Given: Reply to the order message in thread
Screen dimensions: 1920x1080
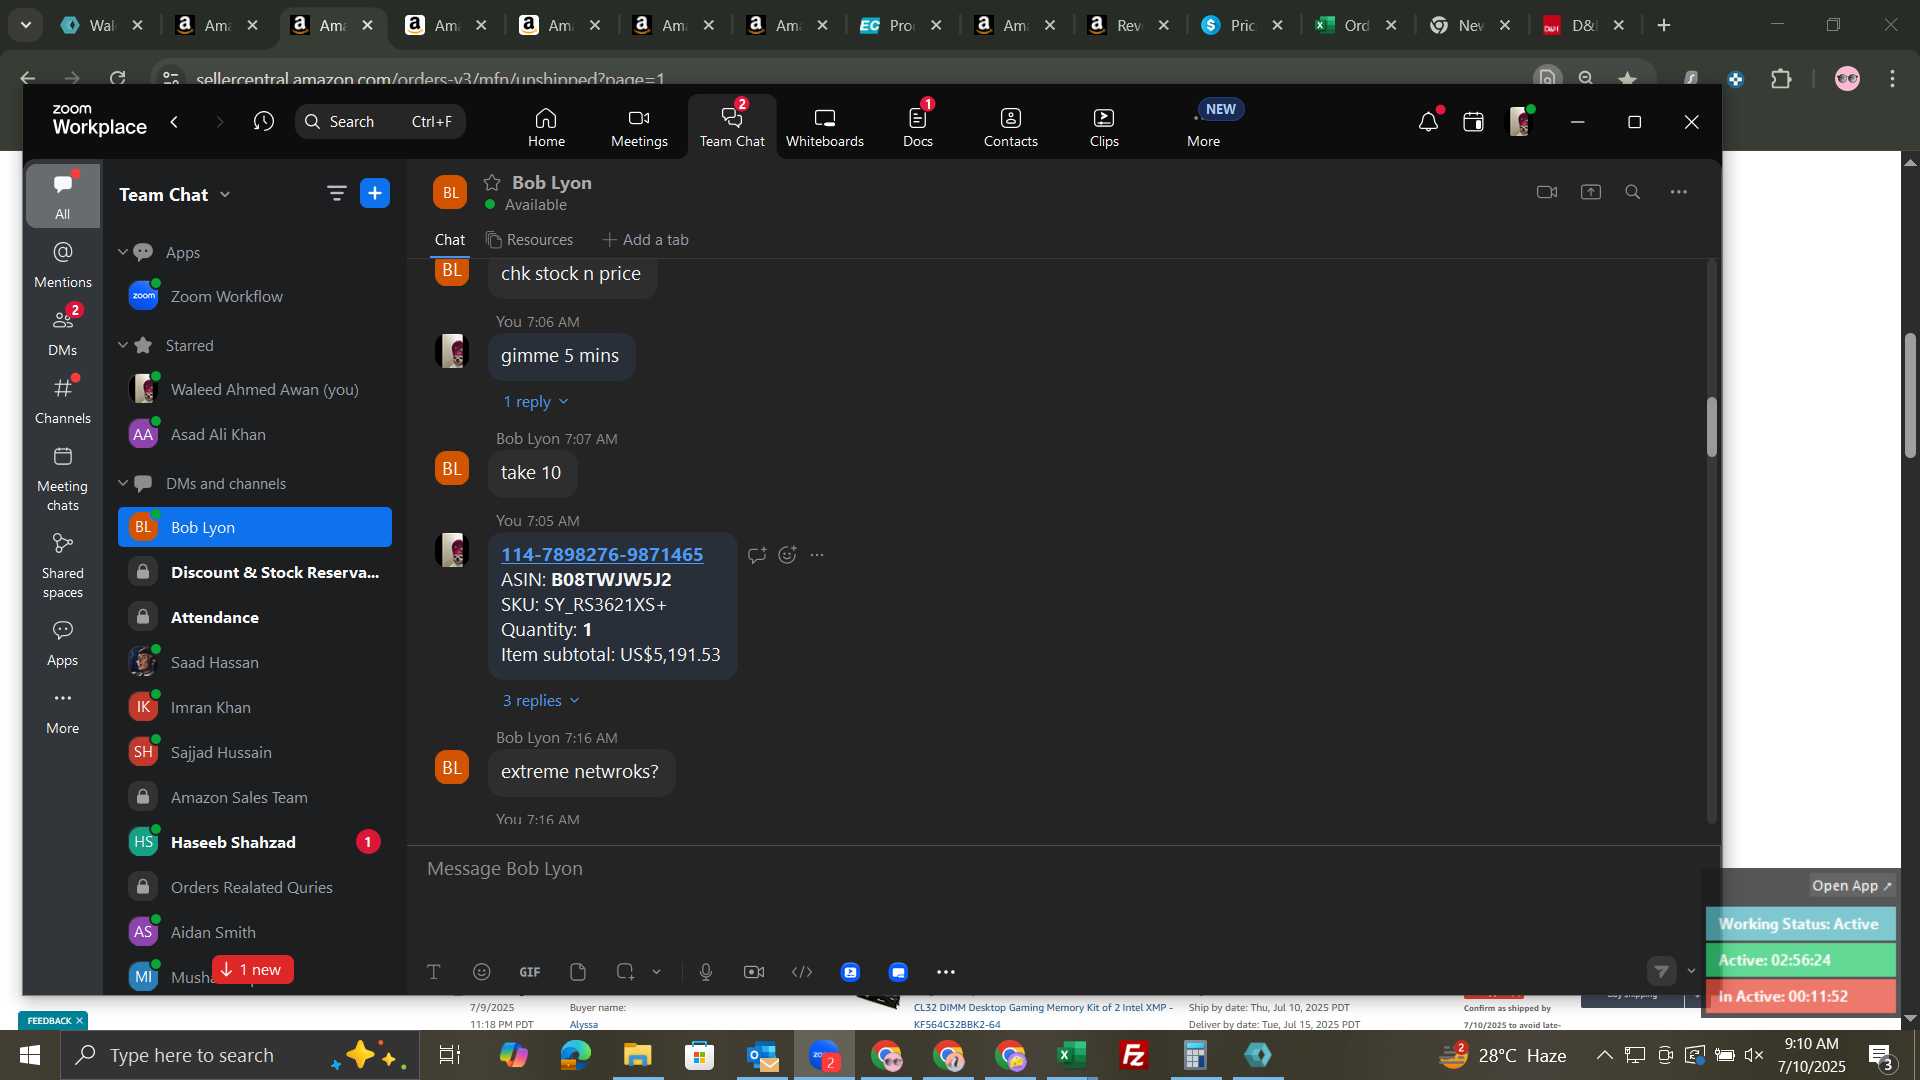Looking at the screenshot, I should point(757,555).
